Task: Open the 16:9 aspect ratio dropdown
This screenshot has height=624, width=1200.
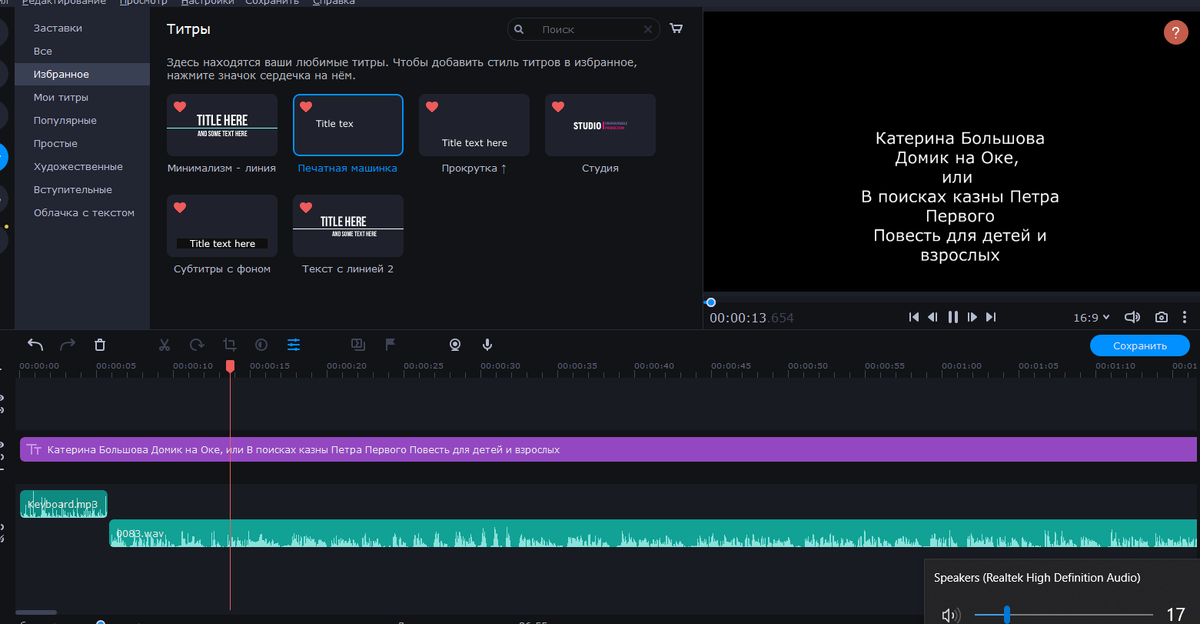Action: point(1091,317)
